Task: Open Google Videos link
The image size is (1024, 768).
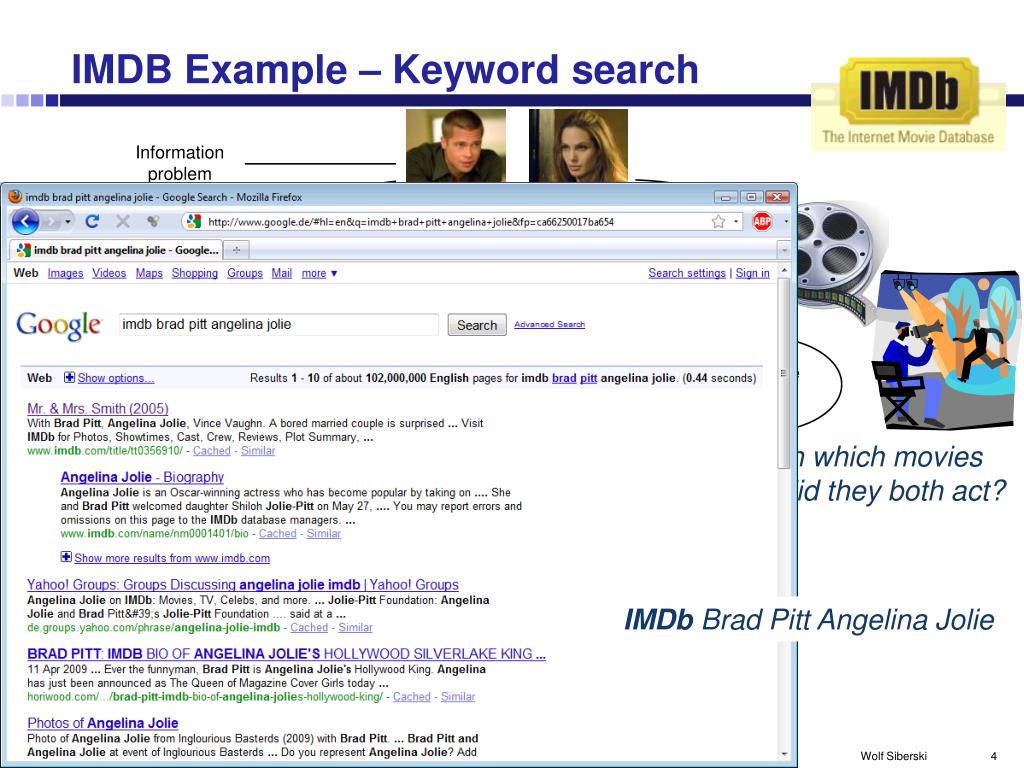Action: (109, 273)
